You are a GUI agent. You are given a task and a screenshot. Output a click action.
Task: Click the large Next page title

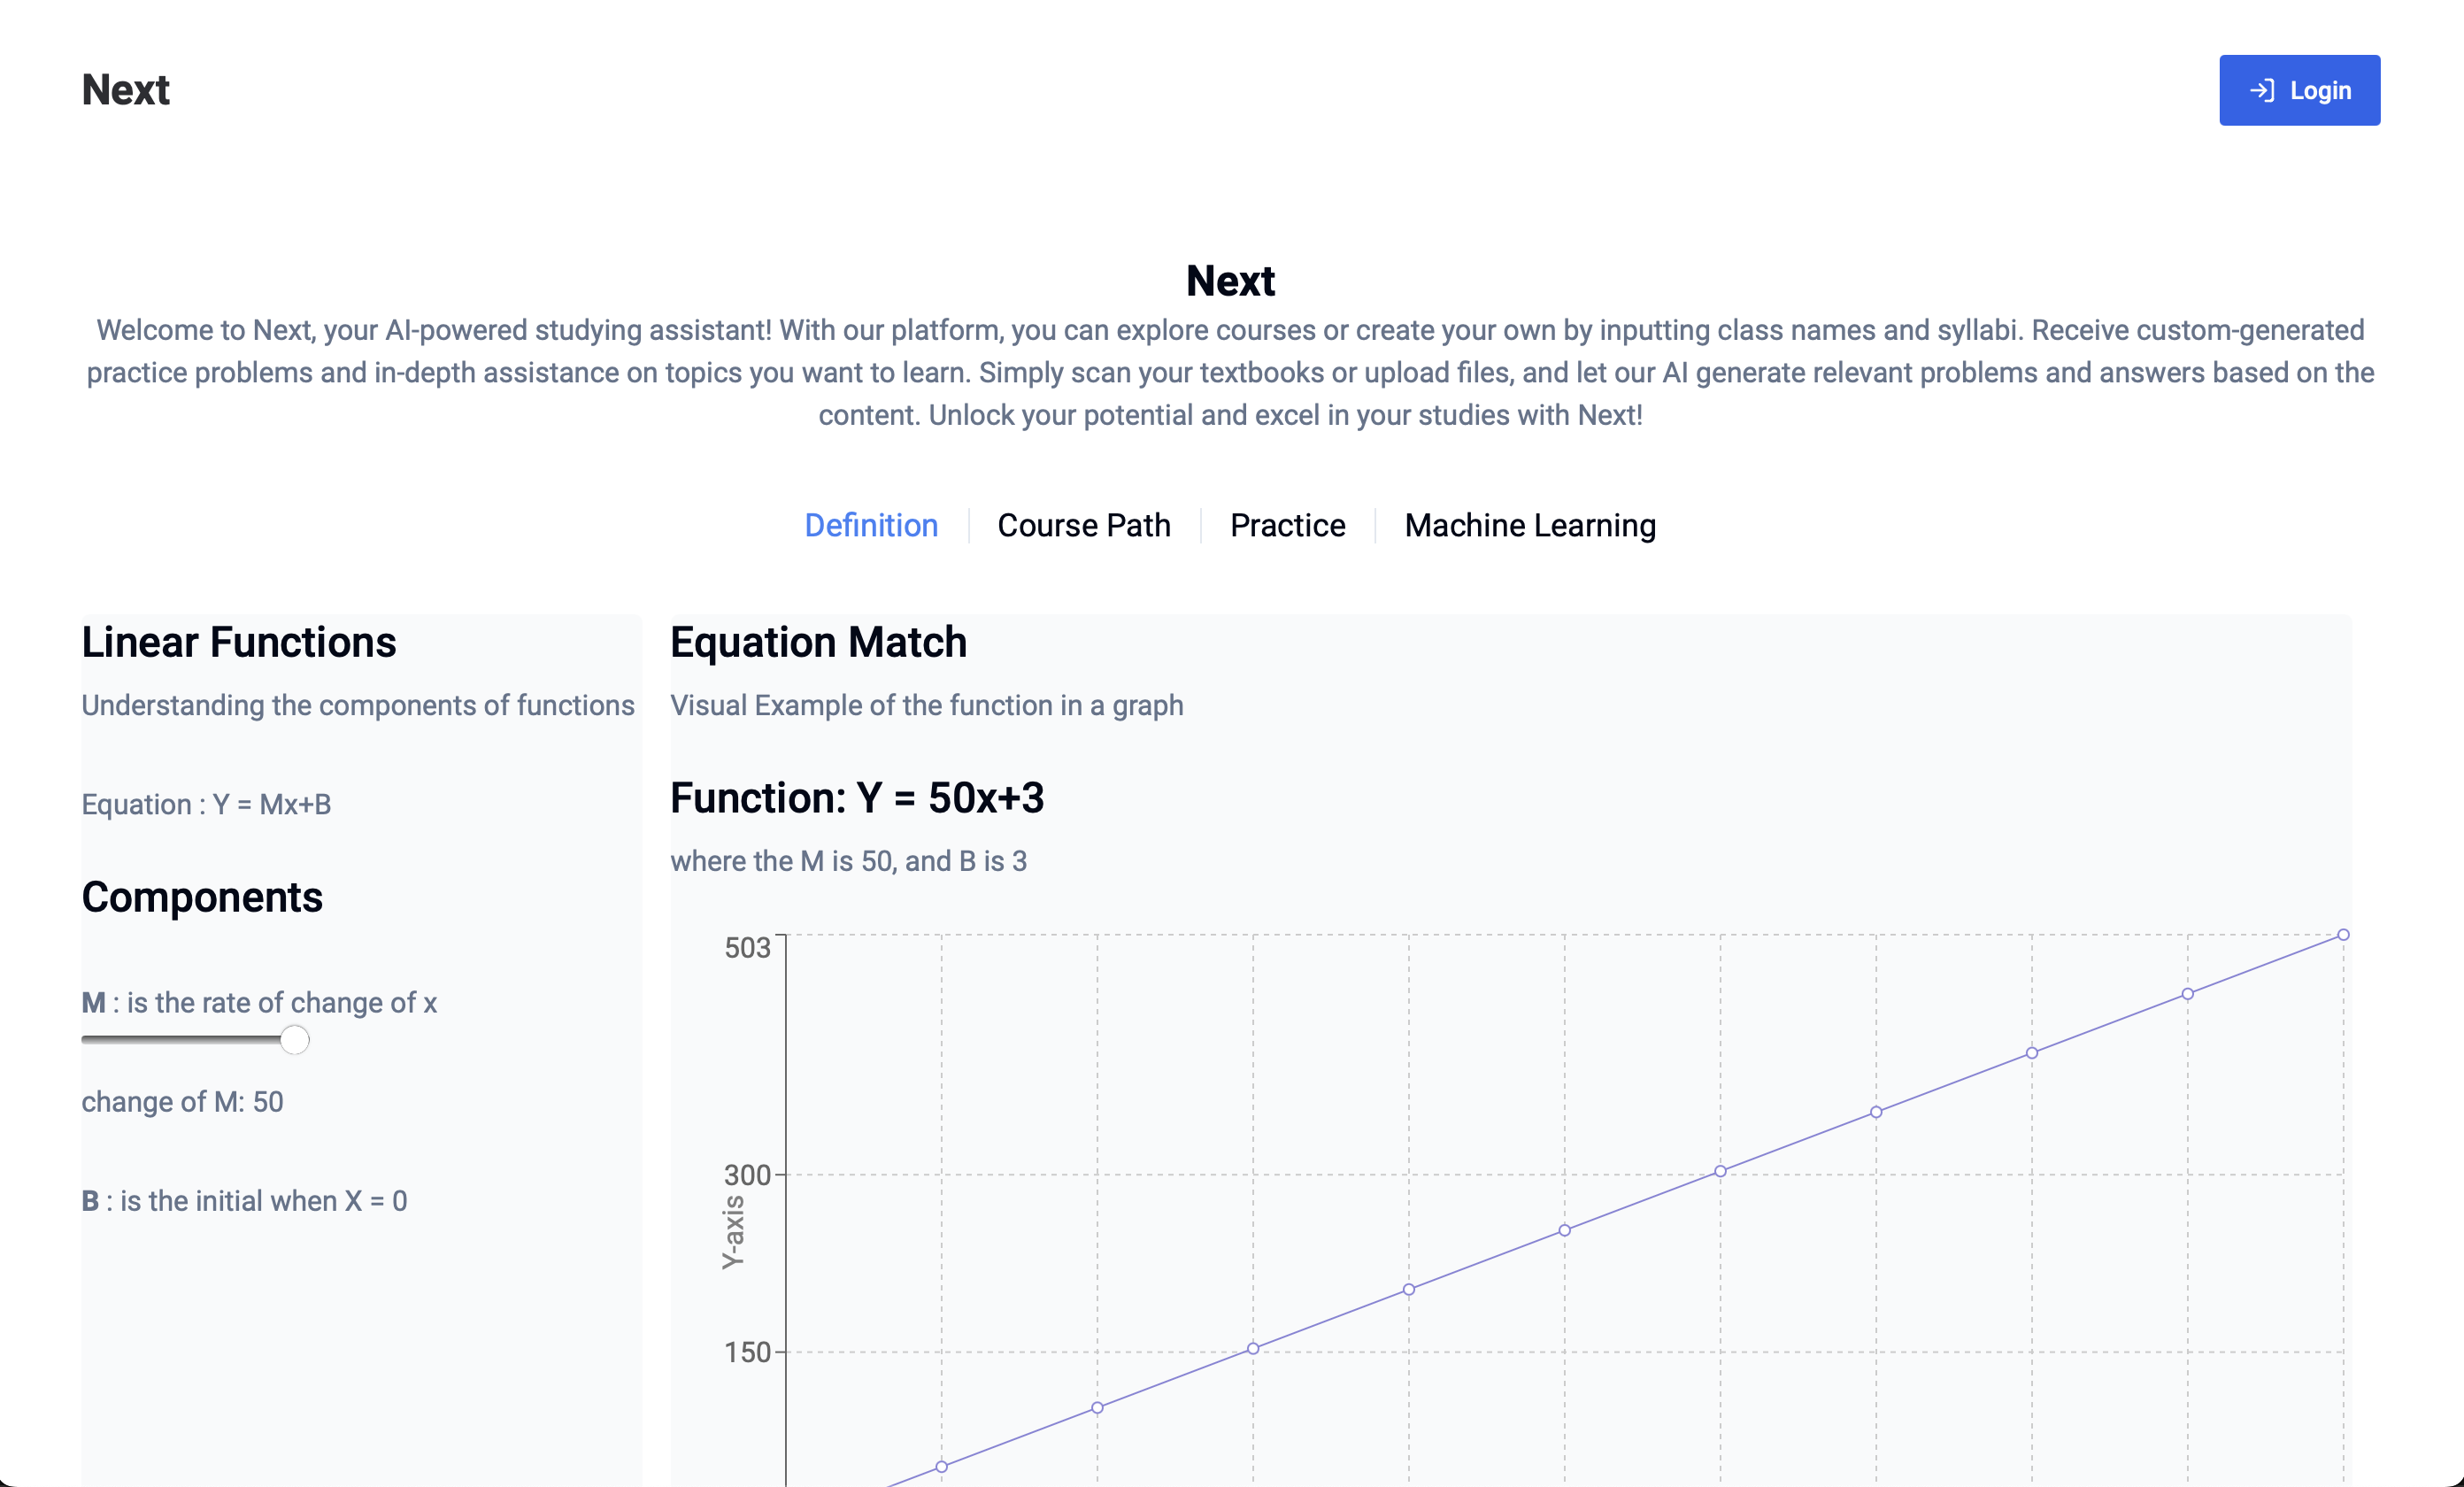(1230, 281)
